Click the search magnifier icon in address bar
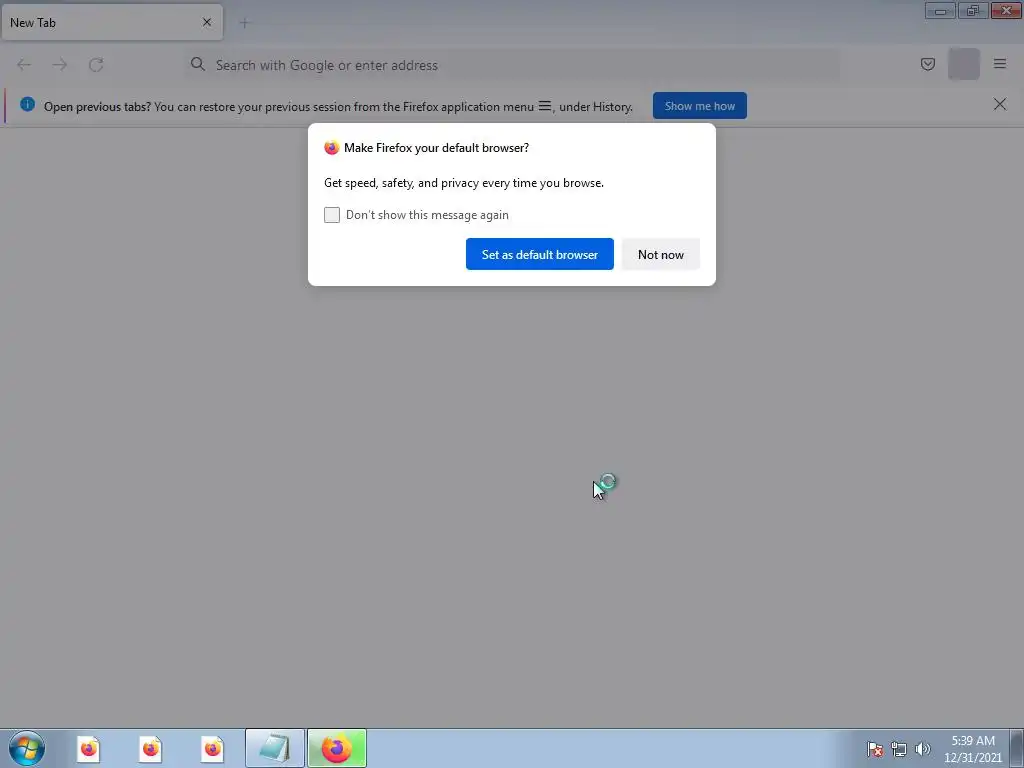 point(198,64)
